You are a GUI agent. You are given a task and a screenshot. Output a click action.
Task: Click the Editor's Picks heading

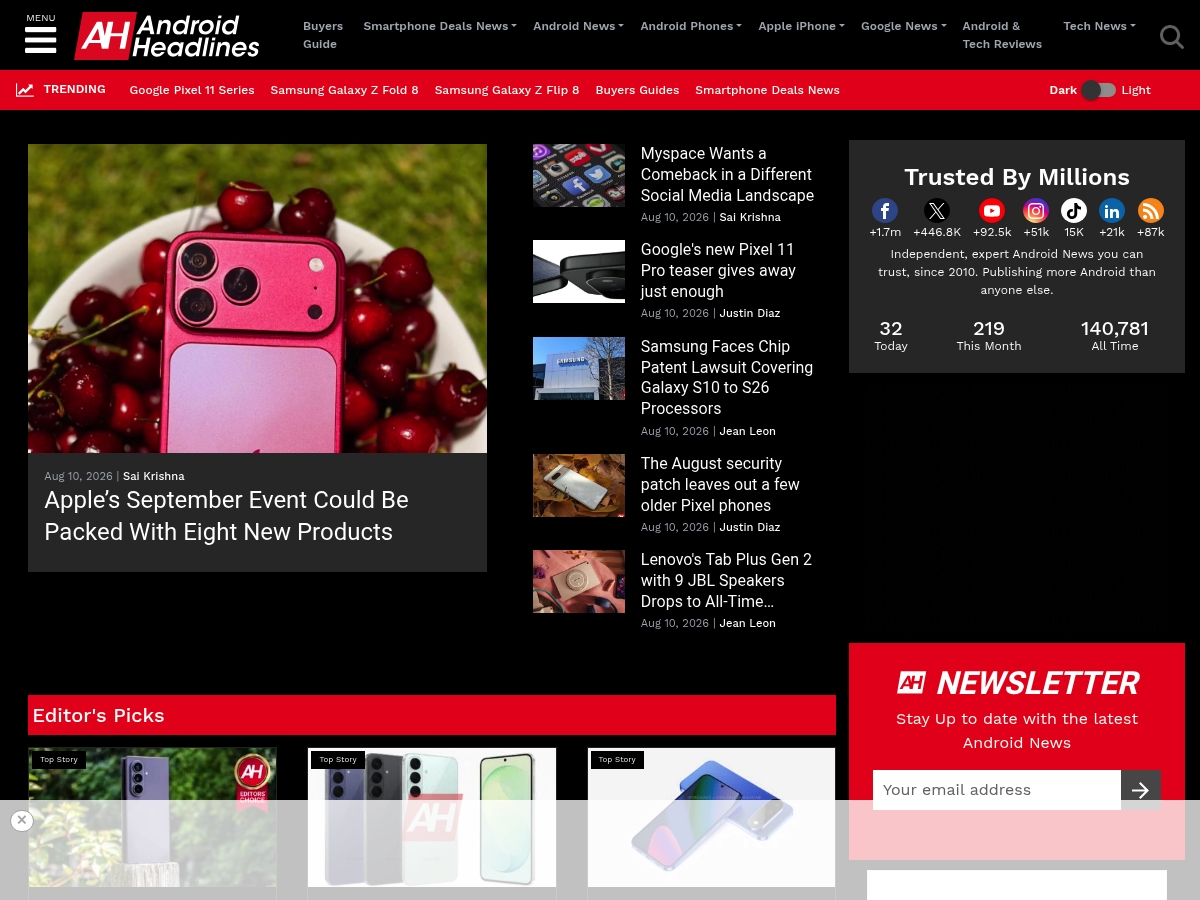98,715
